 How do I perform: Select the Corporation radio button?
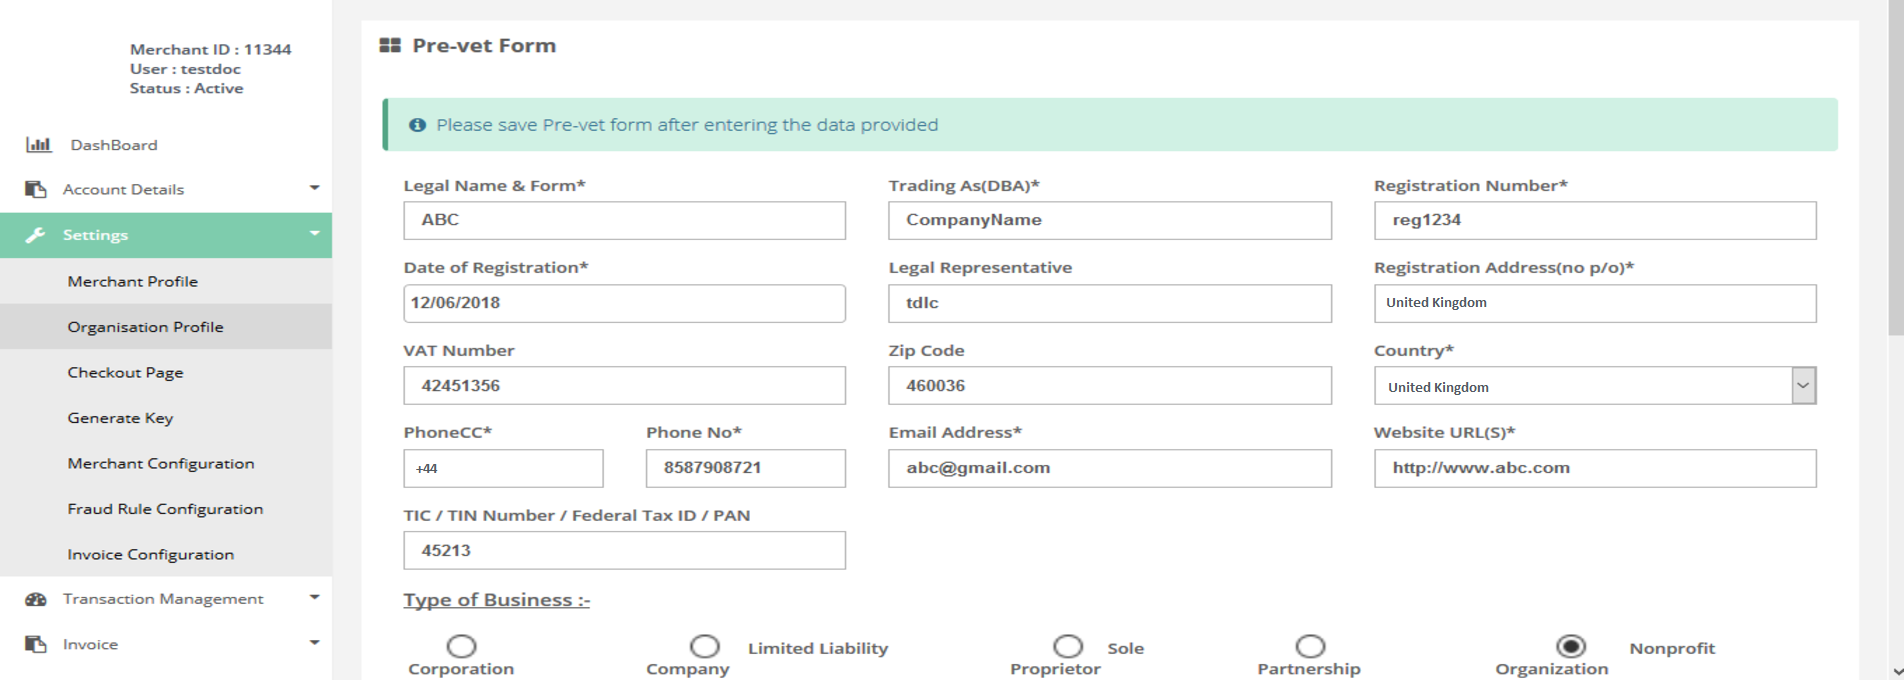tap(461, 646)
